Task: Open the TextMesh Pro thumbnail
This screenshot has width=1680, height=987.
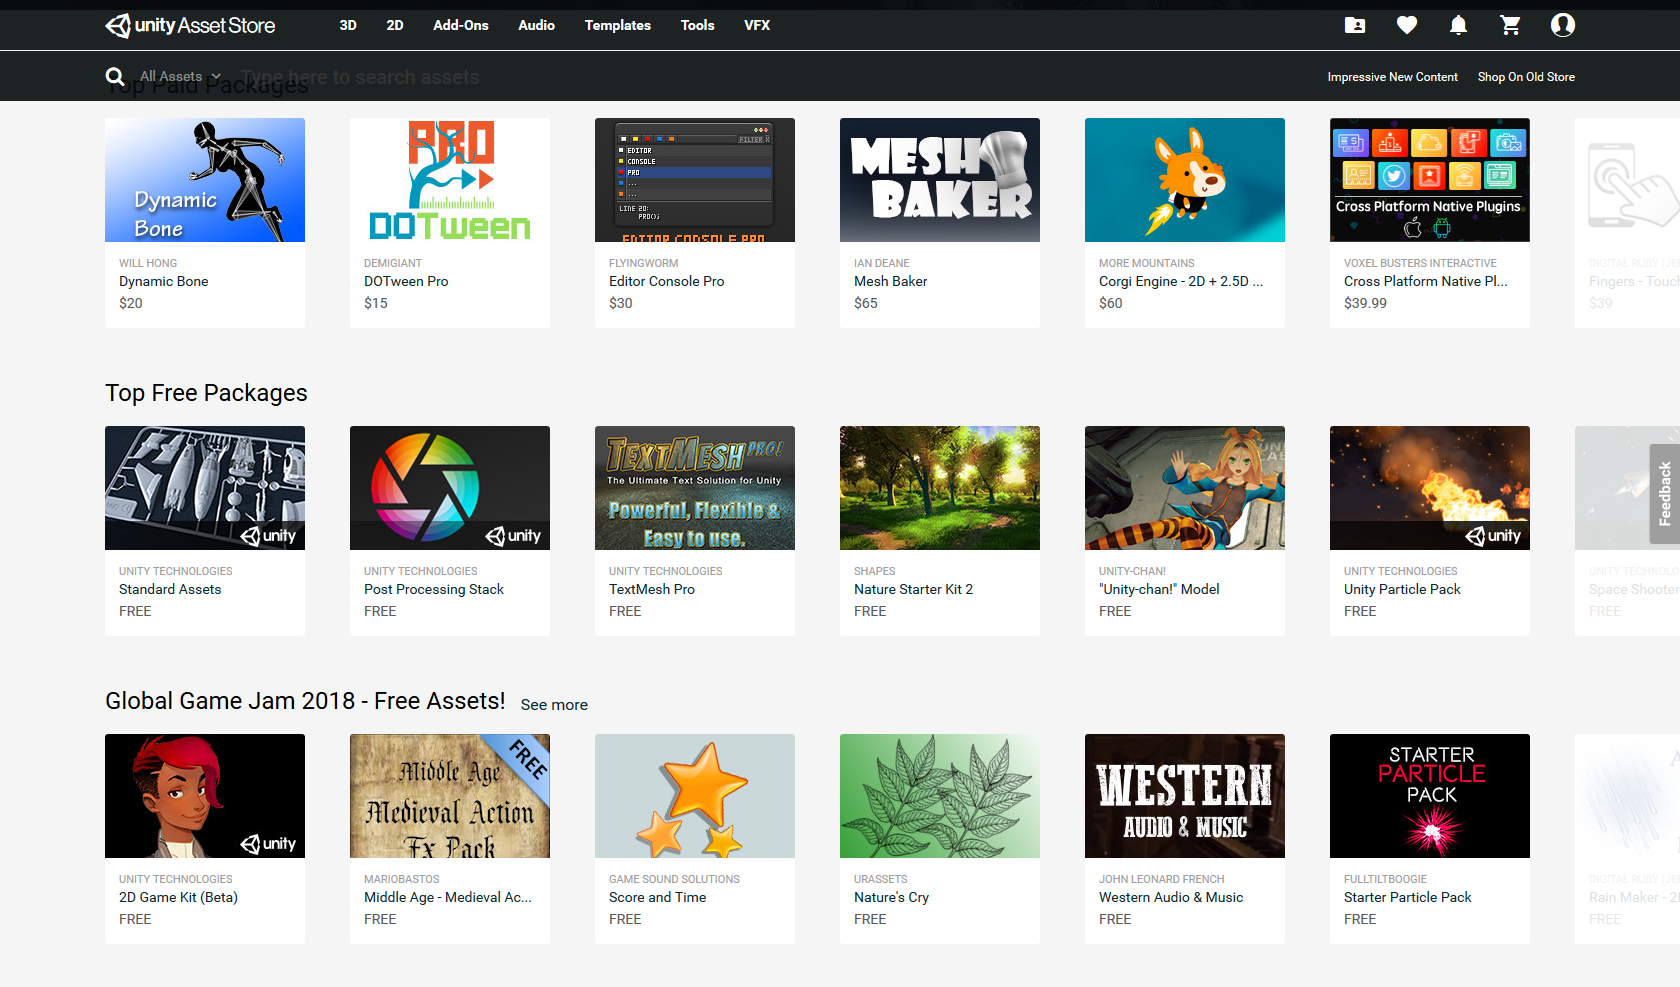Action: (695, 488)
